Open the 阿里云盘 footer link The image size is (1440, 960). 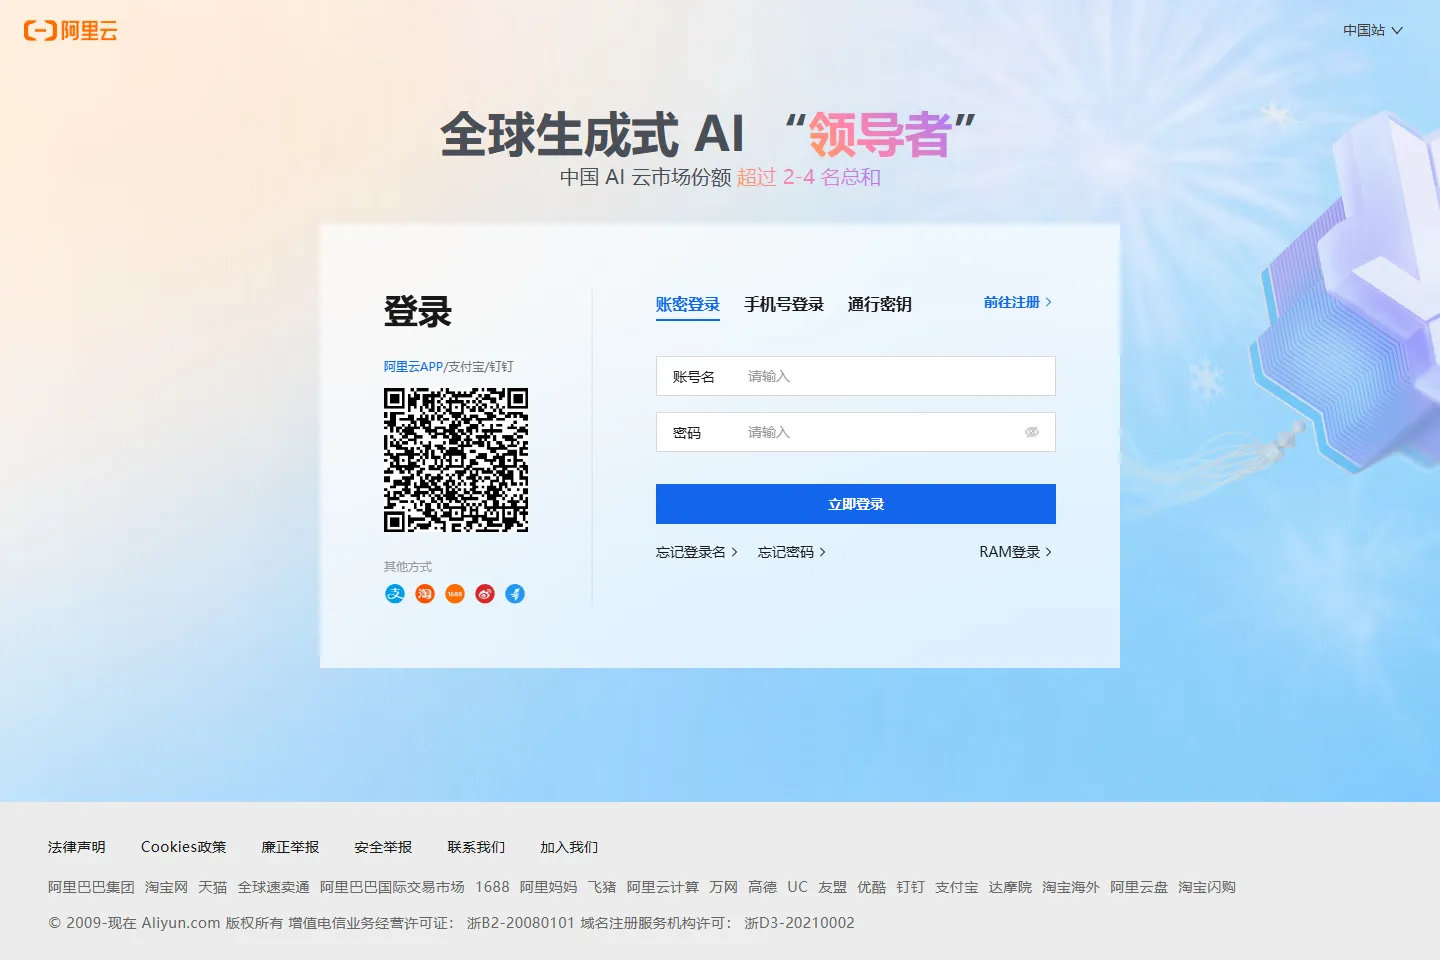click(x=1139, y=887)
